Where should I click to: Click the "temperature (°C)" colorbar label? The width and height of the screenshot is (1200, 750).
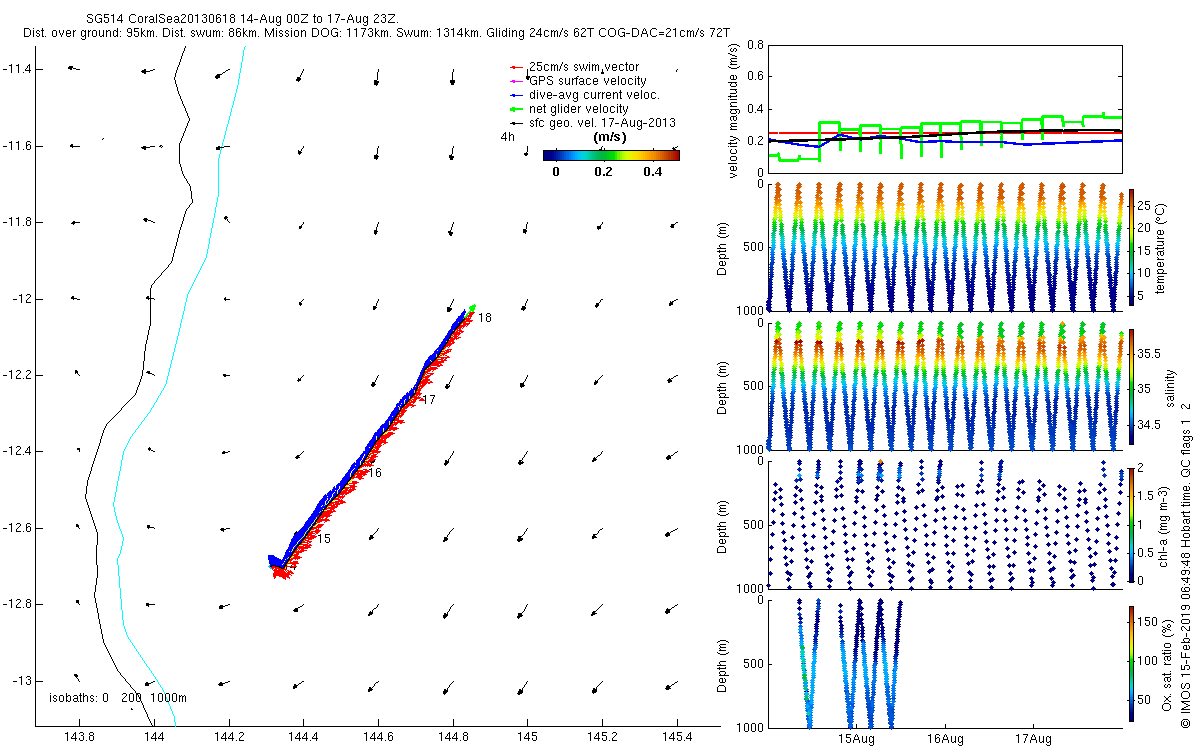[1163, 246]
